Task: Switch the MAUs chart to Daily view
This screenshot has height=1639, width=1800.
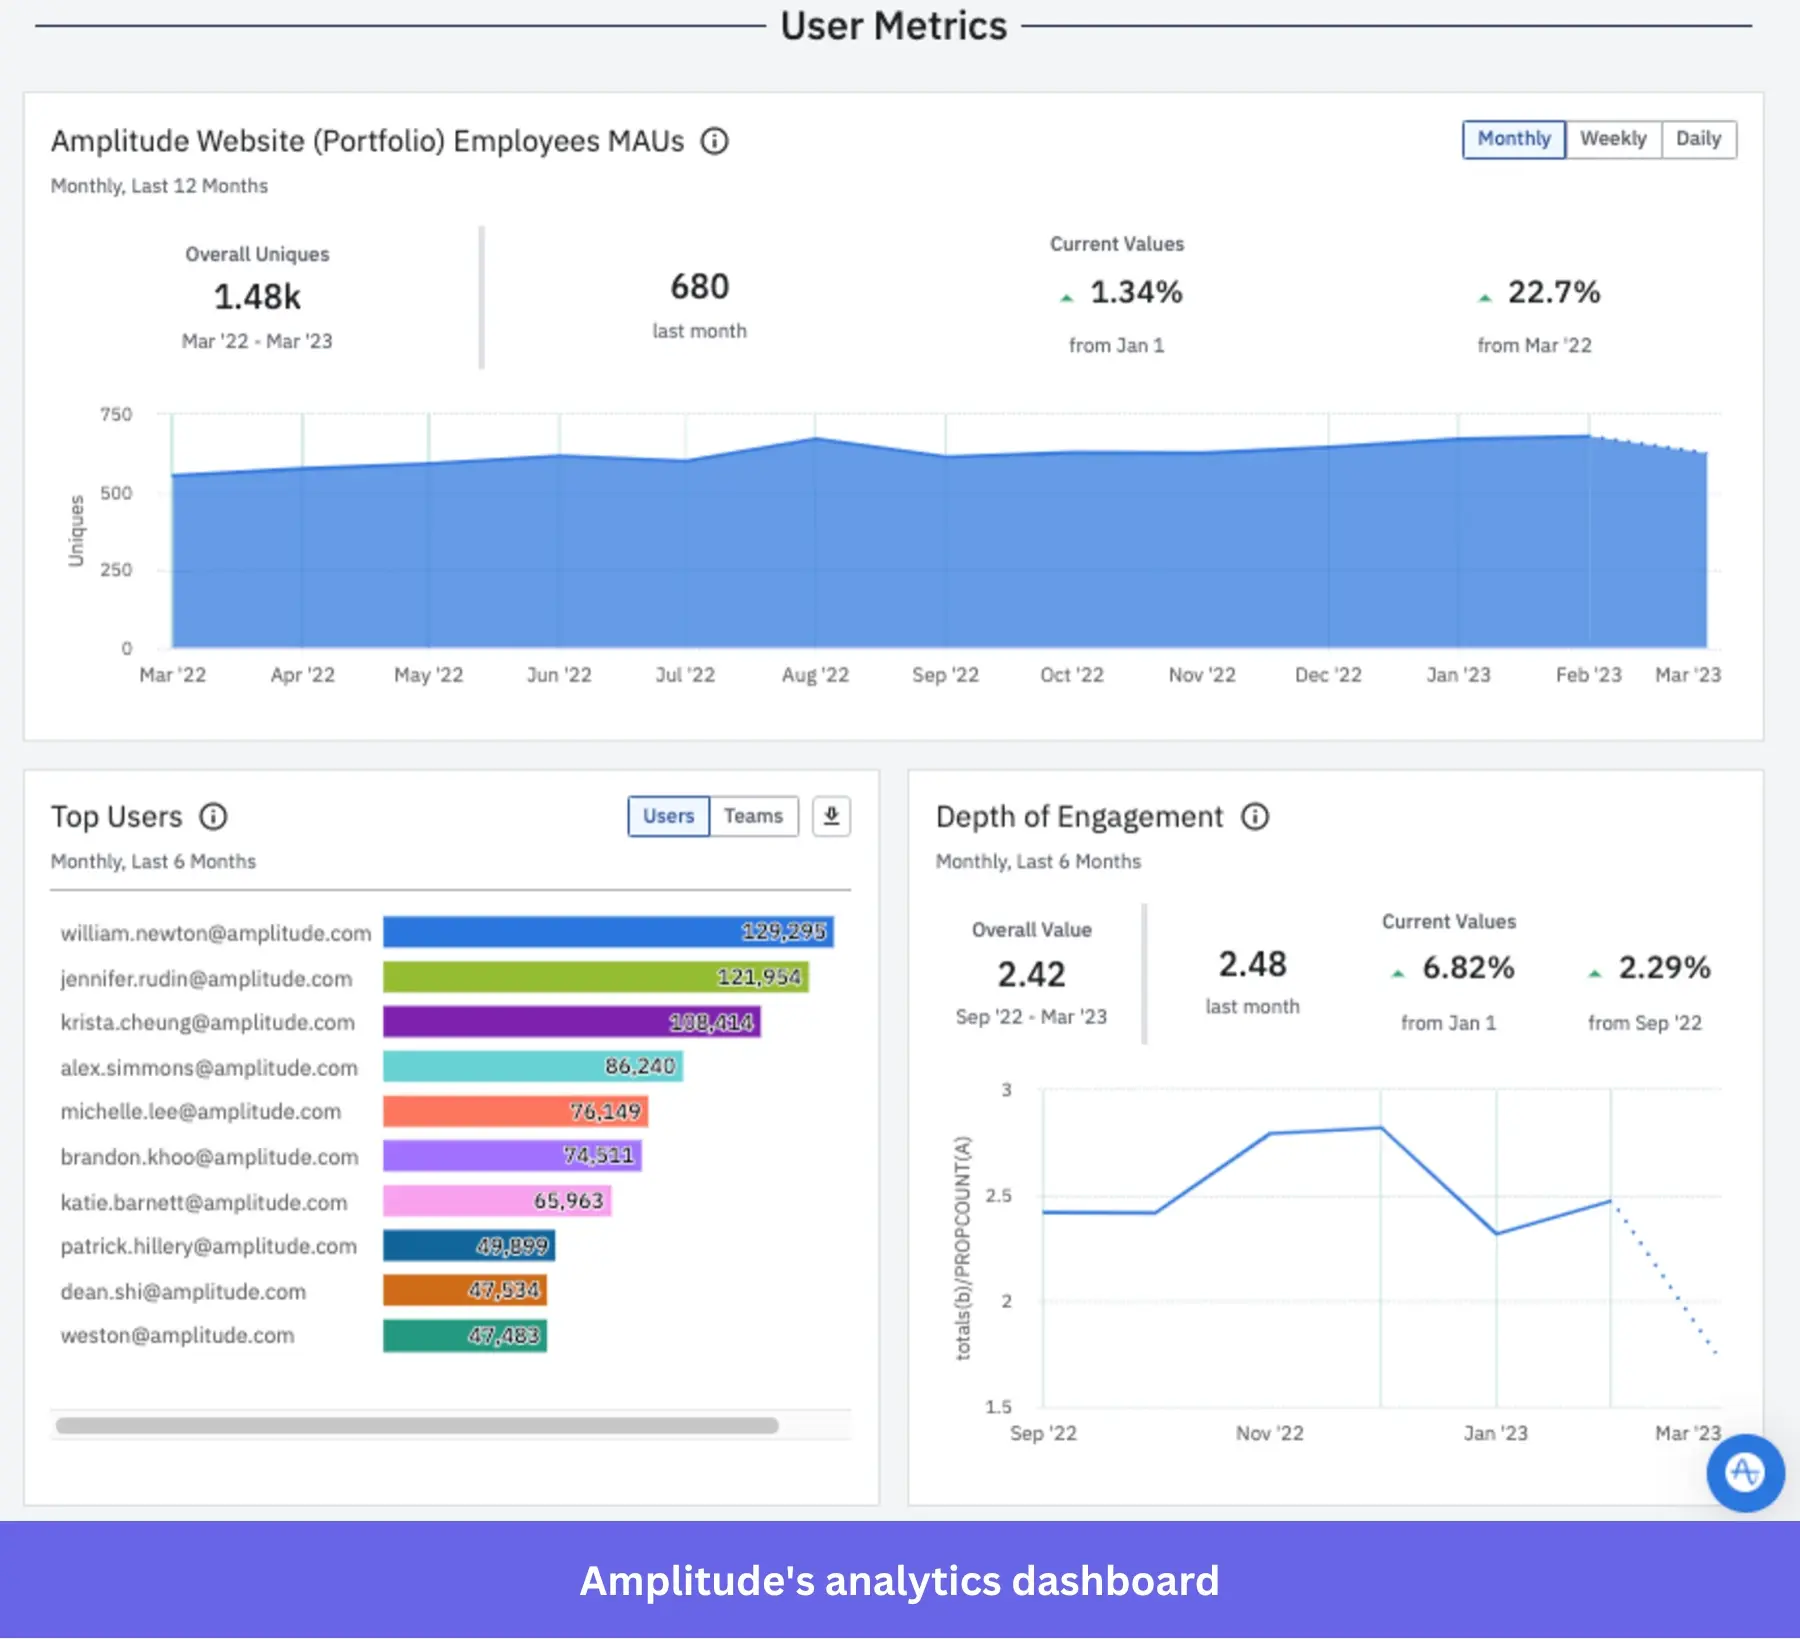Action: click(1699, 139)
